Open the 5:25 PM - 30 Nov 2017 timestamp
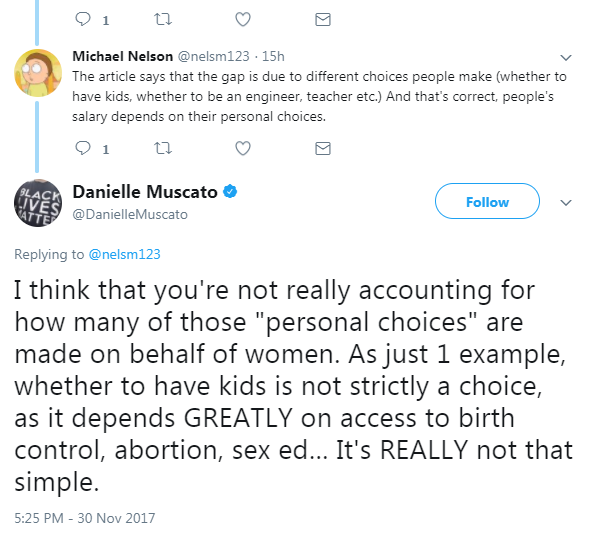The height and width of the screenshot is (533, 603). click(85, 518)
